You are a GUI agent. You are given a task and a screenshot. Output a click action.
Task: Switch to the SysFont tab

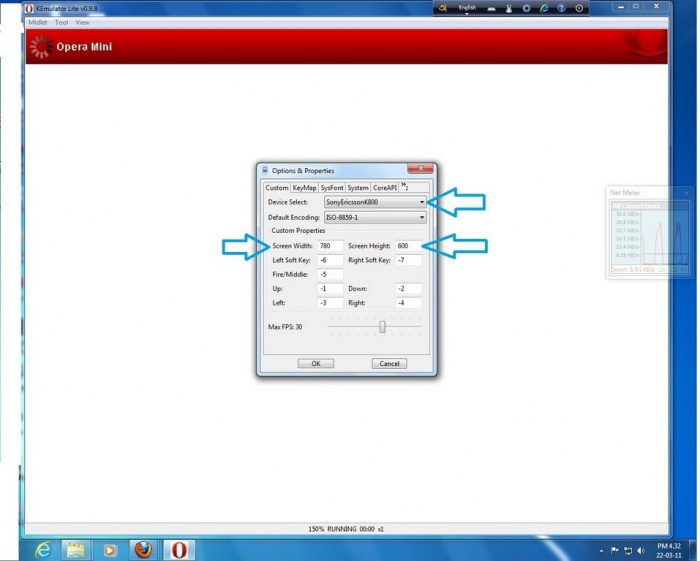pos(332,188)
